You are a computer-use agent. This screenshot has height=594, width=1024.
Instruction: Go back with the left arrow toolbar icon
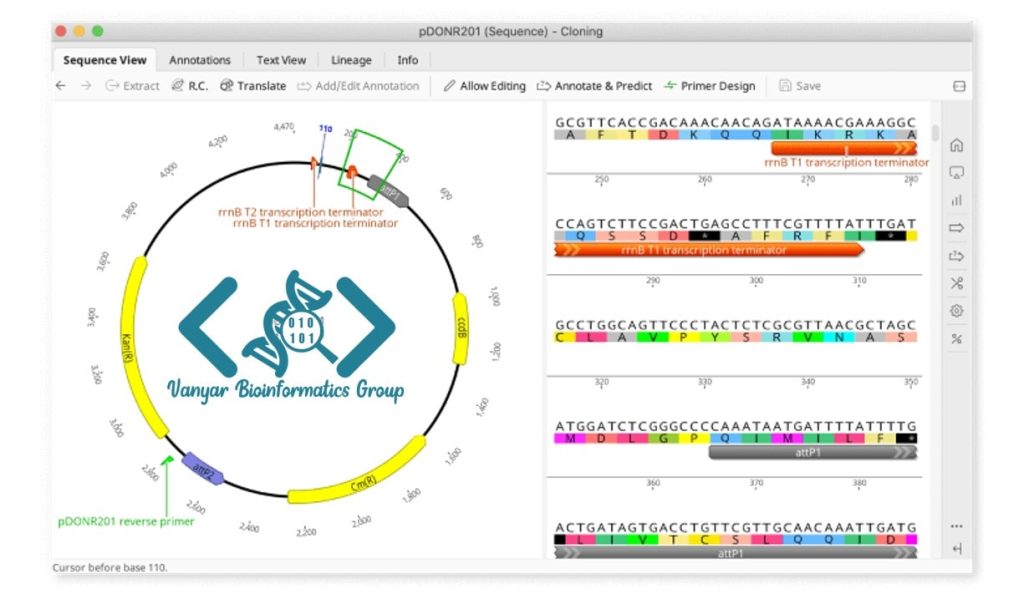click(61, 86)
